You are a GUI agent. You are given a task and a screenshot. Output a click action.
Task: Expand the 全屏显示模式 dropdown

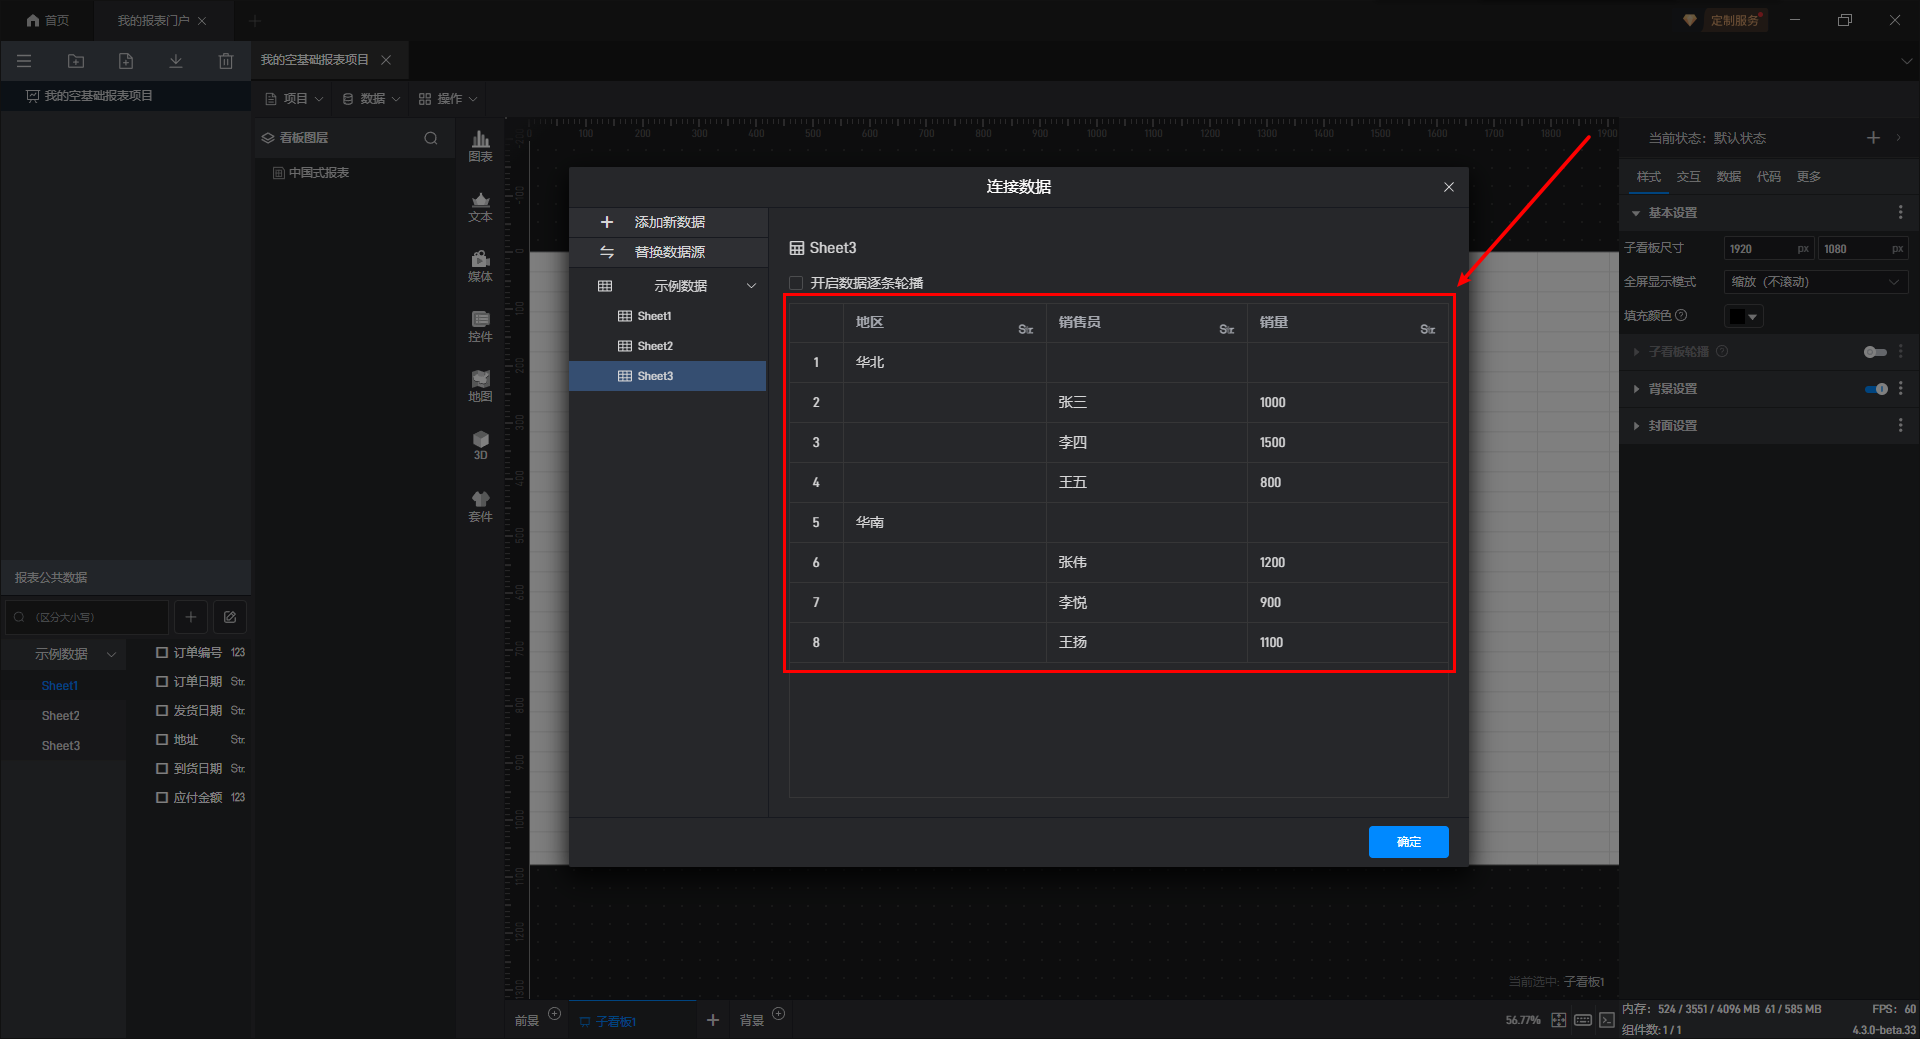pyautogui.click(x=1815, y=282)
